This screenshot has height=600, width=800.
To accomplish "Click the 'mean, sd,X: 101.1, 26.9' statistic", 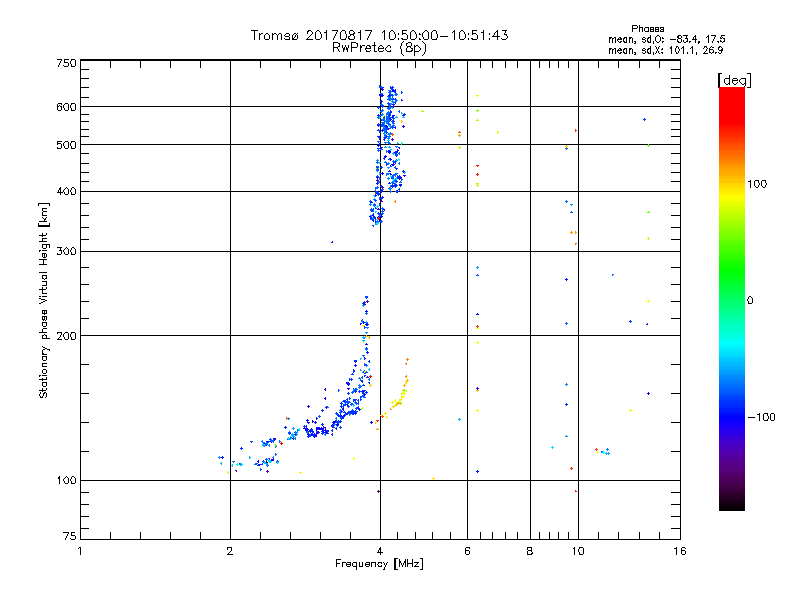I will tap(665, 50).
